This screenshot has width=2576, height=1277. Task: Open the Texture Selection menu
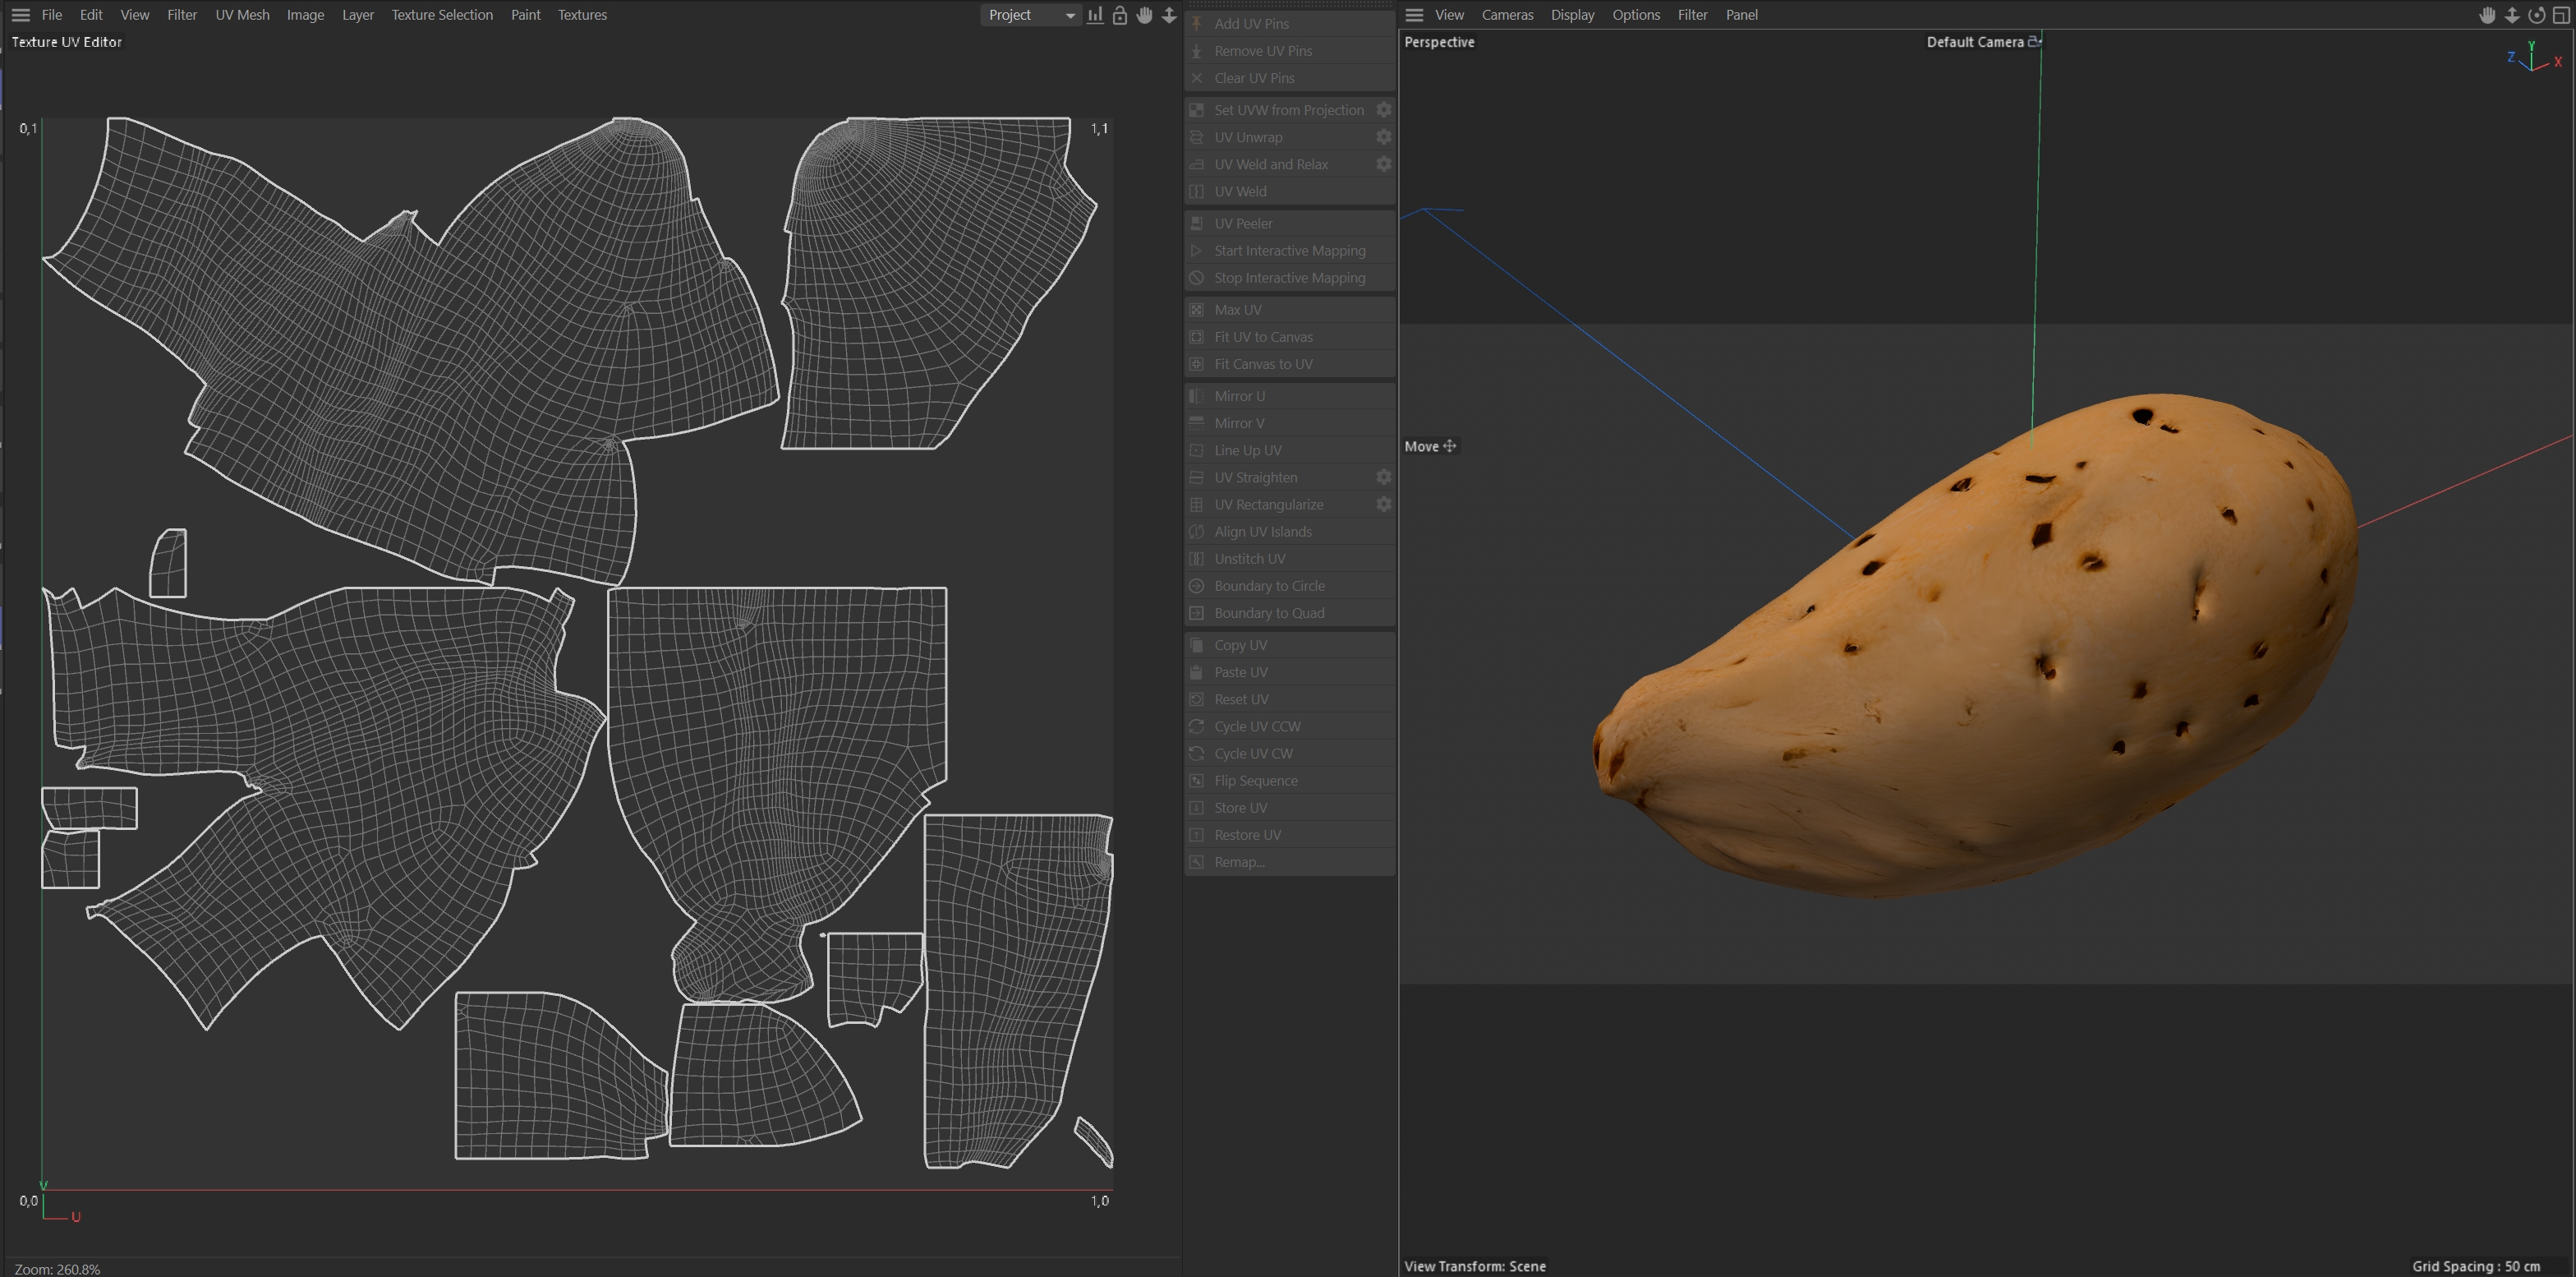[442, 15]
